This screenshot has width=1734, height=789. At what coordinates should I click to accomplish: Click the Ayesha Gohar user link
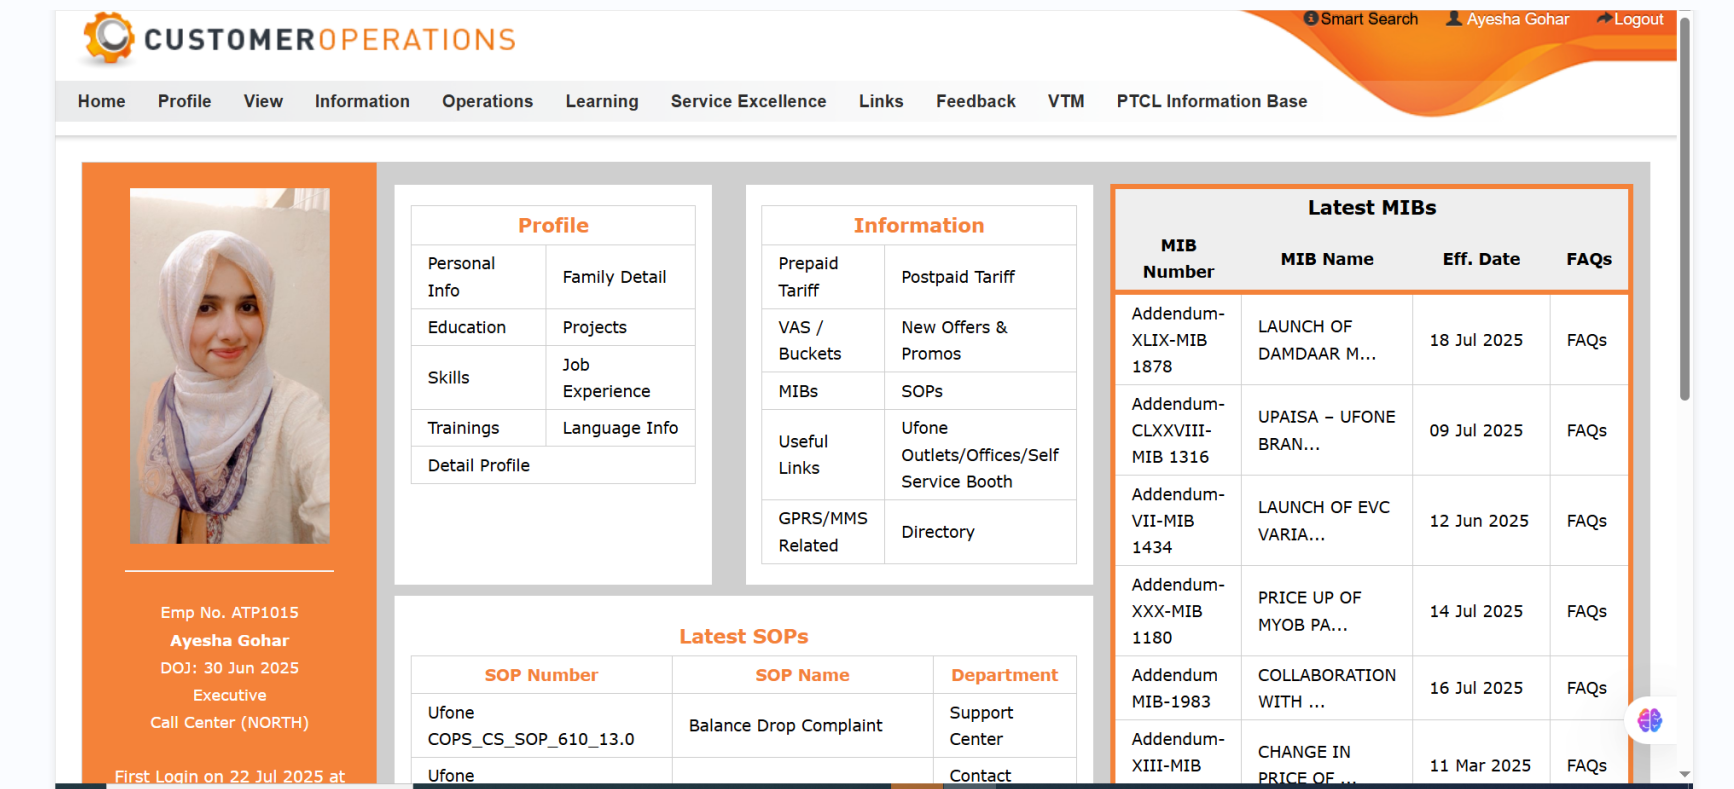pyautogui.click(x=1508, y=19)
